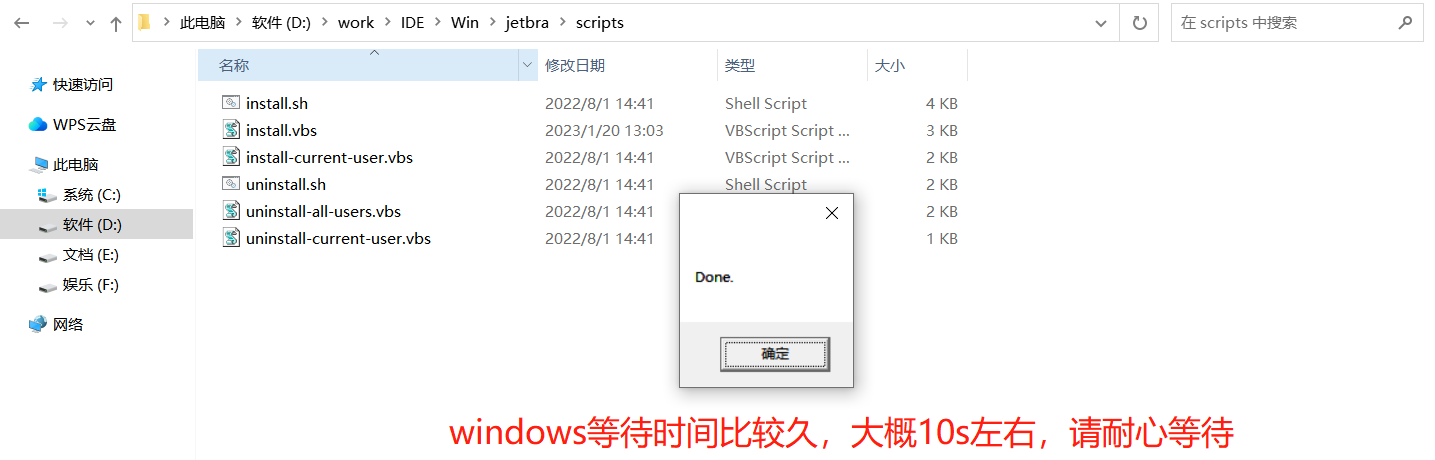The image size is (1435, 460).
Task: Go up one folder level arrow
Action: point(115,23)
